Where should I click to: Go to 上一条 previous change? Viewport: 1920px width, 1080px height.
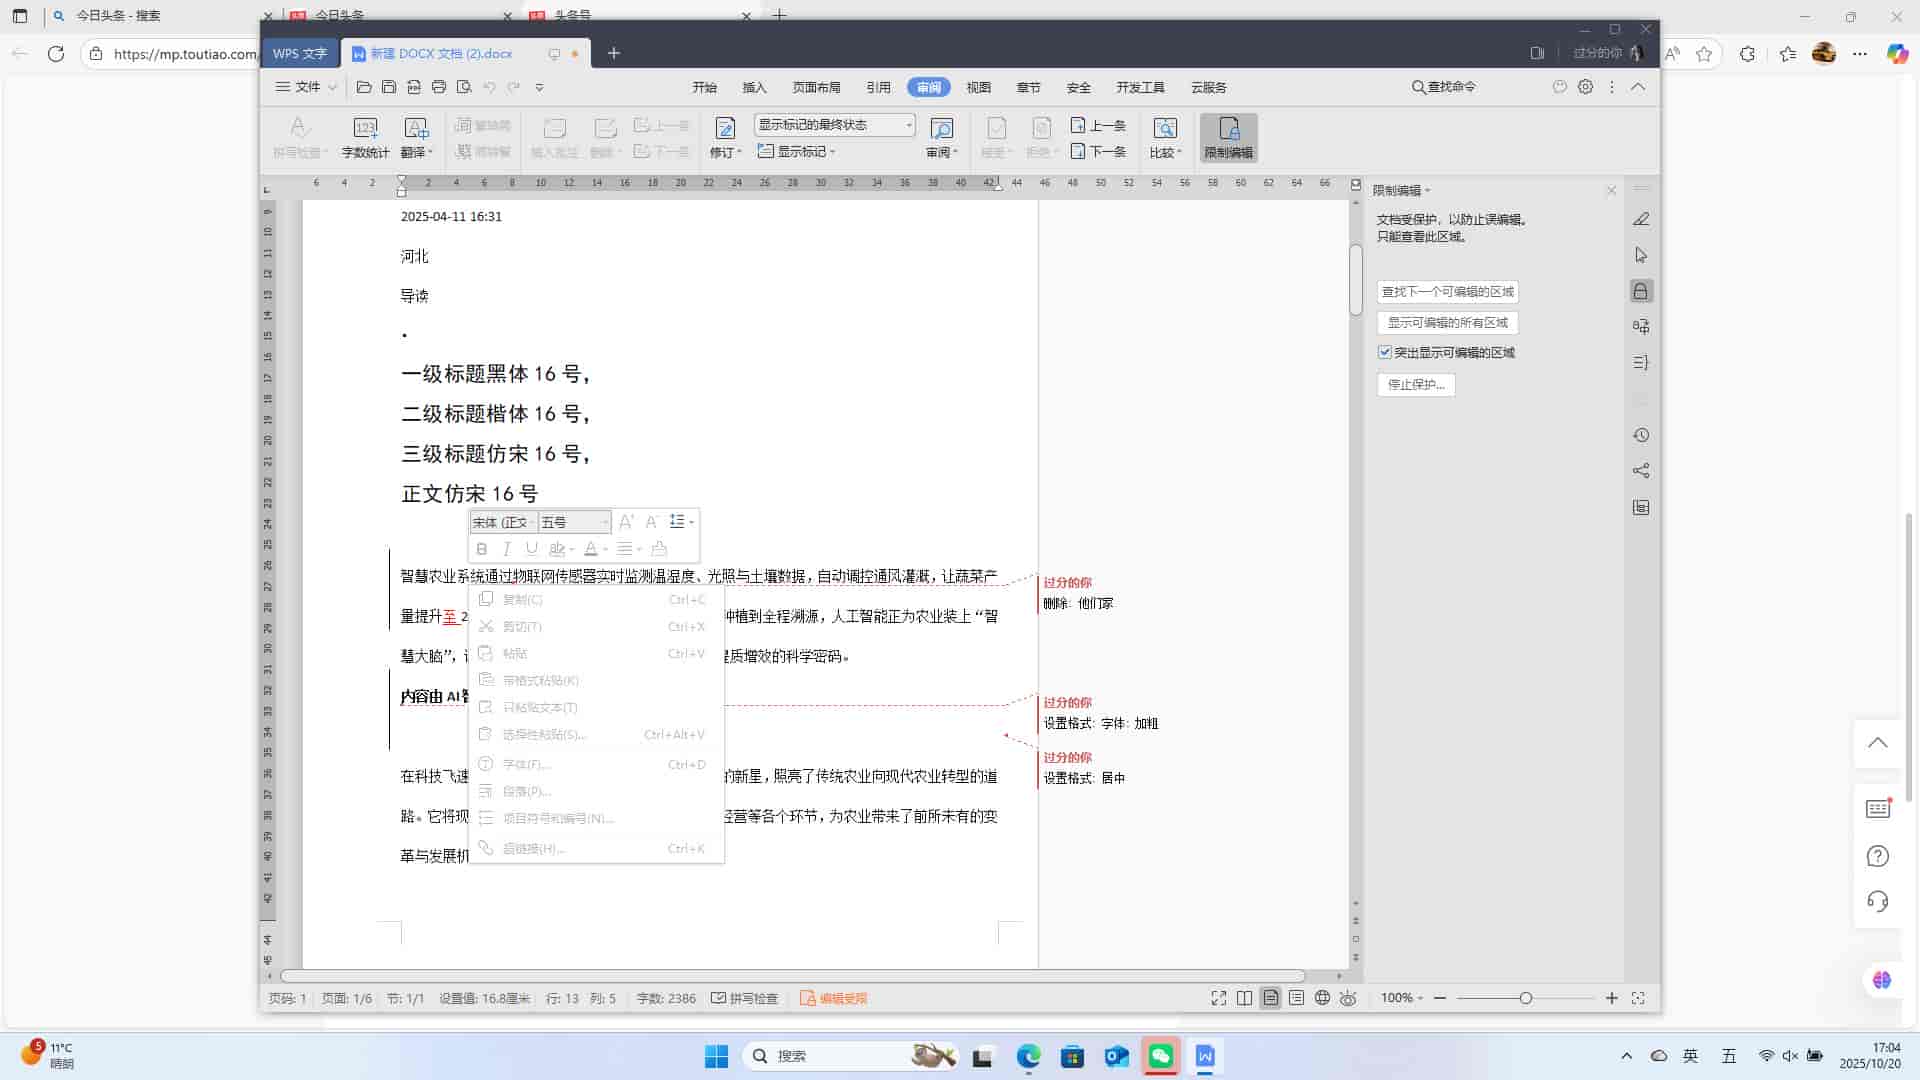[x=1098, y=125]
